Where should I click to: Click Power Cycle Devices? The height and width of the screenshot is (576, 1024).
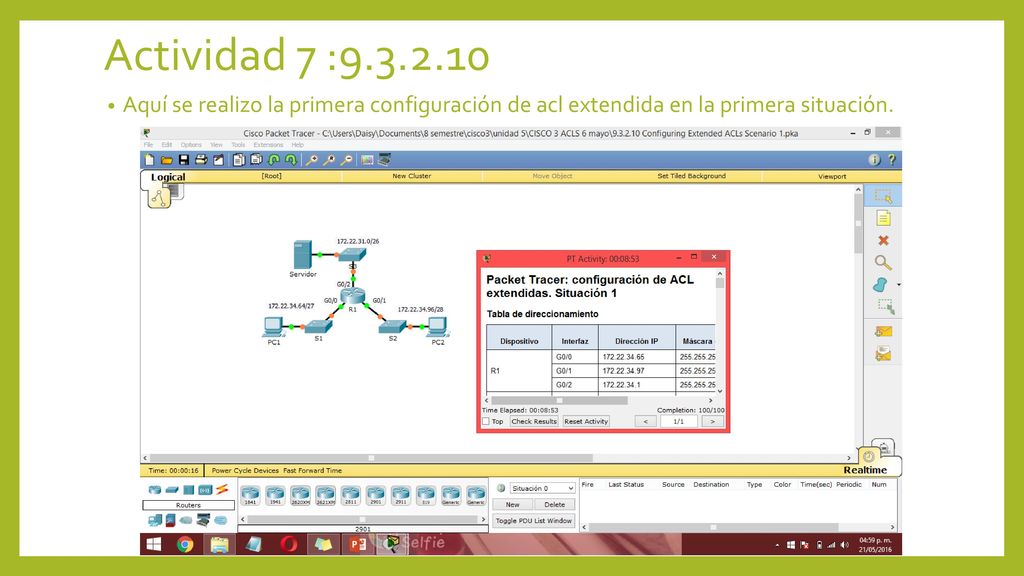(245, 470)
